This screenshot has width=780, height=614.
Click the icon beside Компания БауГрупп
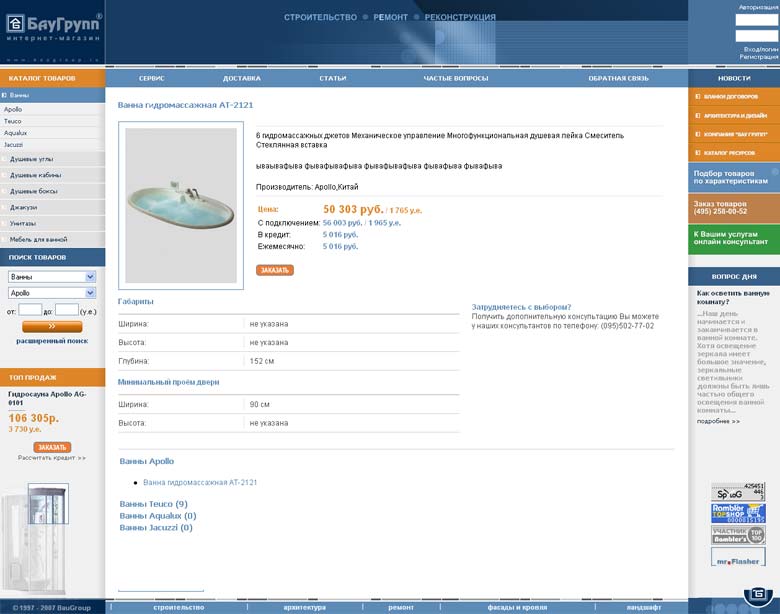coord(697,134)
